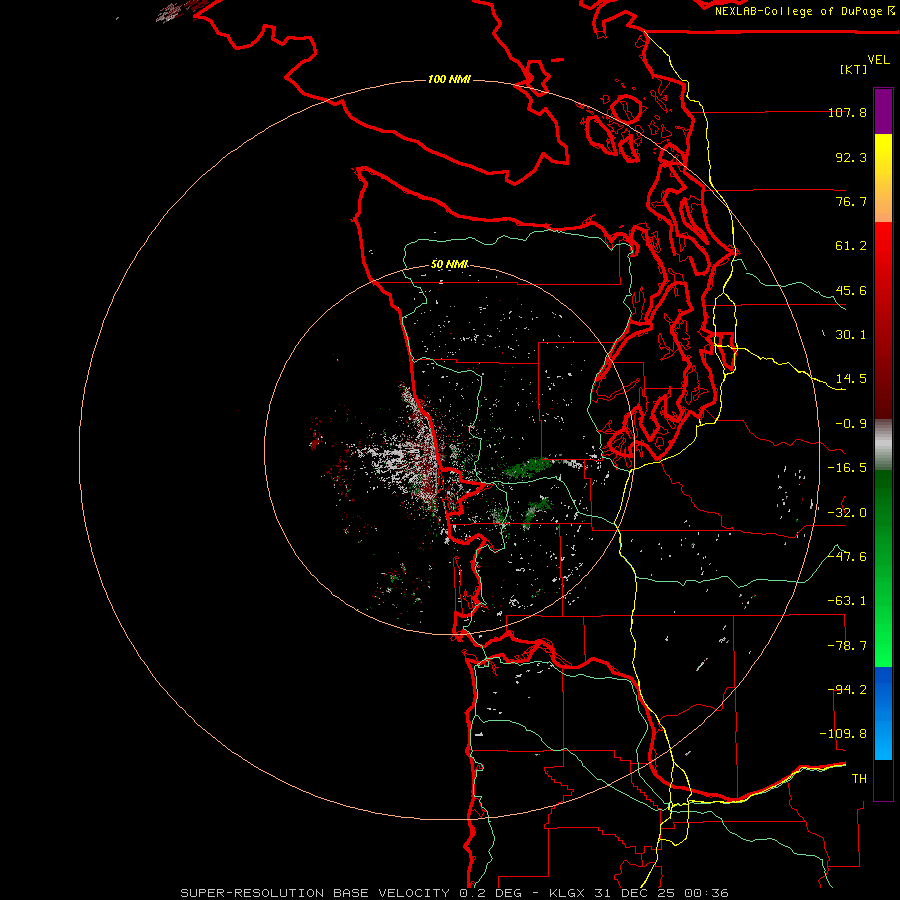Click the -78.7 velocity scale value
Viewport: 900px width, 900px height.
847,646
